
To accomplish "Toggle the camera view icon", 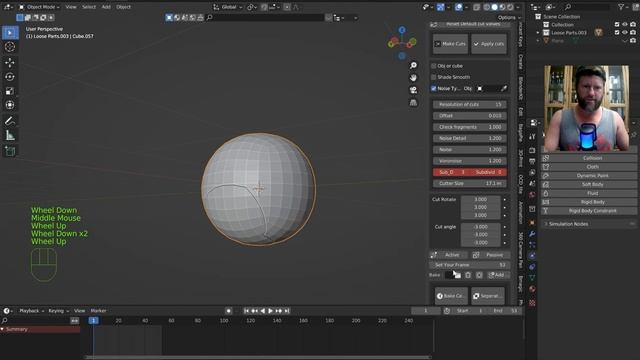I will coord(413,90).
